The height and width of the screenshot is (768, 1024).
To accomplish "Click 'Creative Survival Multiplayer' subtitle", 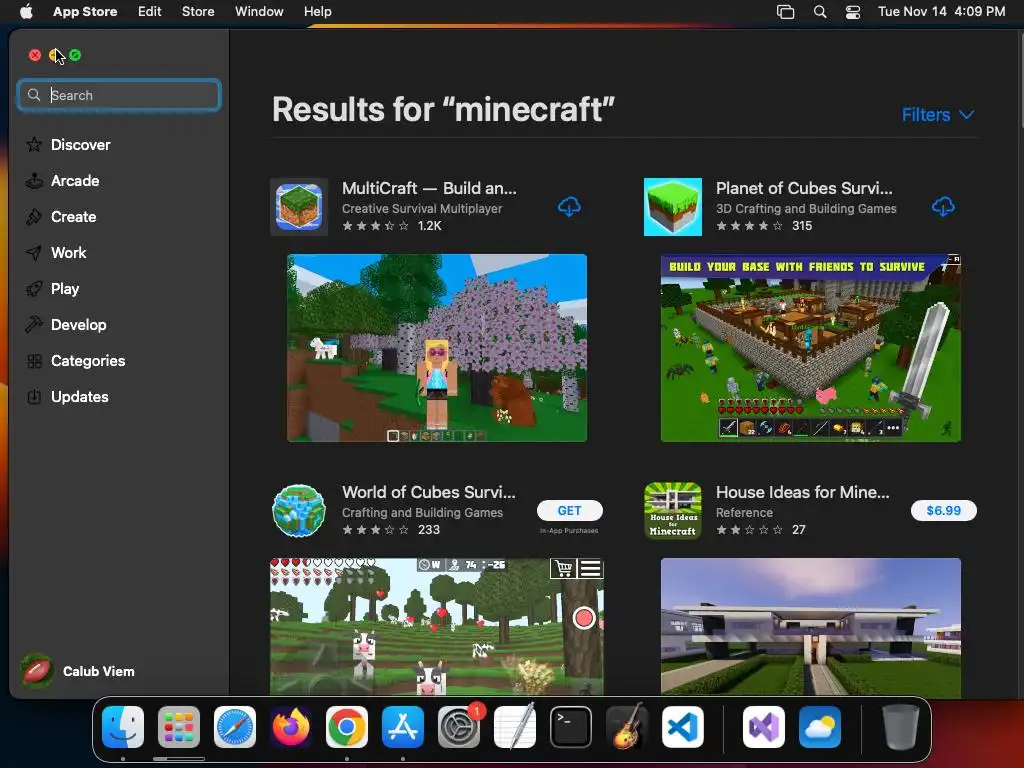I will (422, 209).
